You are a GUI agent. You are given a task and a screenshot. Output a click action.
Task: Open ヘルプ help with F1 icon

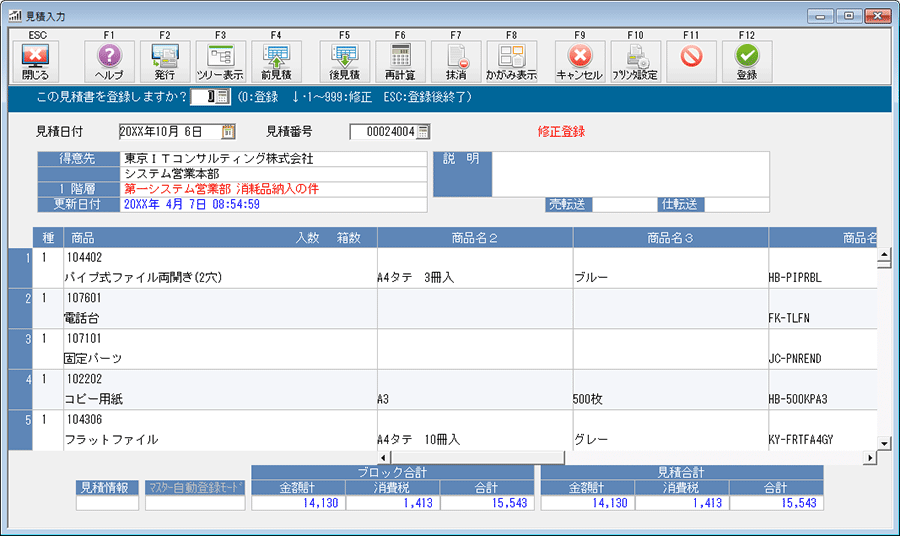coord(109,61)
